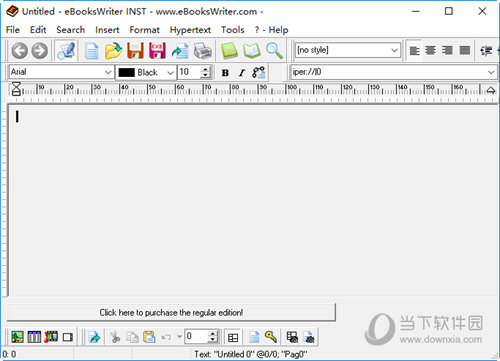
Task: Open the golden key protection tool
Action: [x=271, y=337]
